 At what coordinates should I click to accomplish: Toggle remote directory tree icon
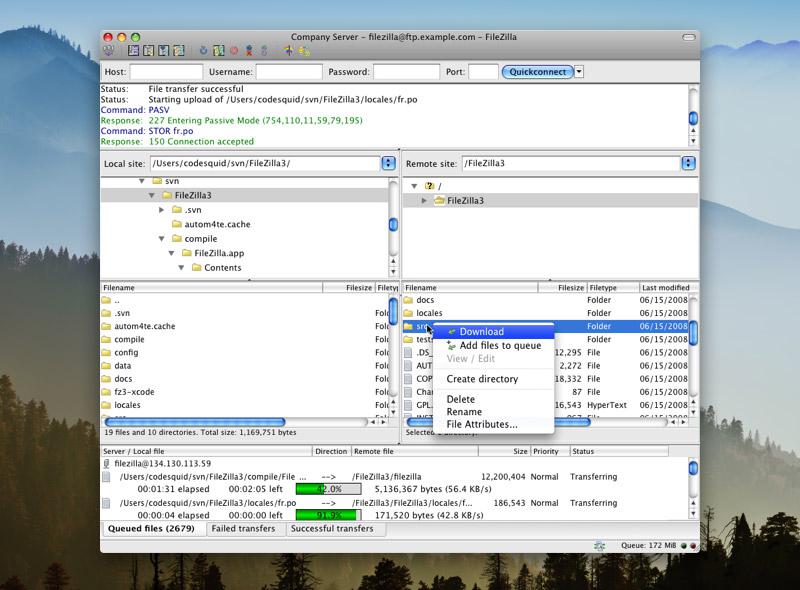(x=163, y=50)
